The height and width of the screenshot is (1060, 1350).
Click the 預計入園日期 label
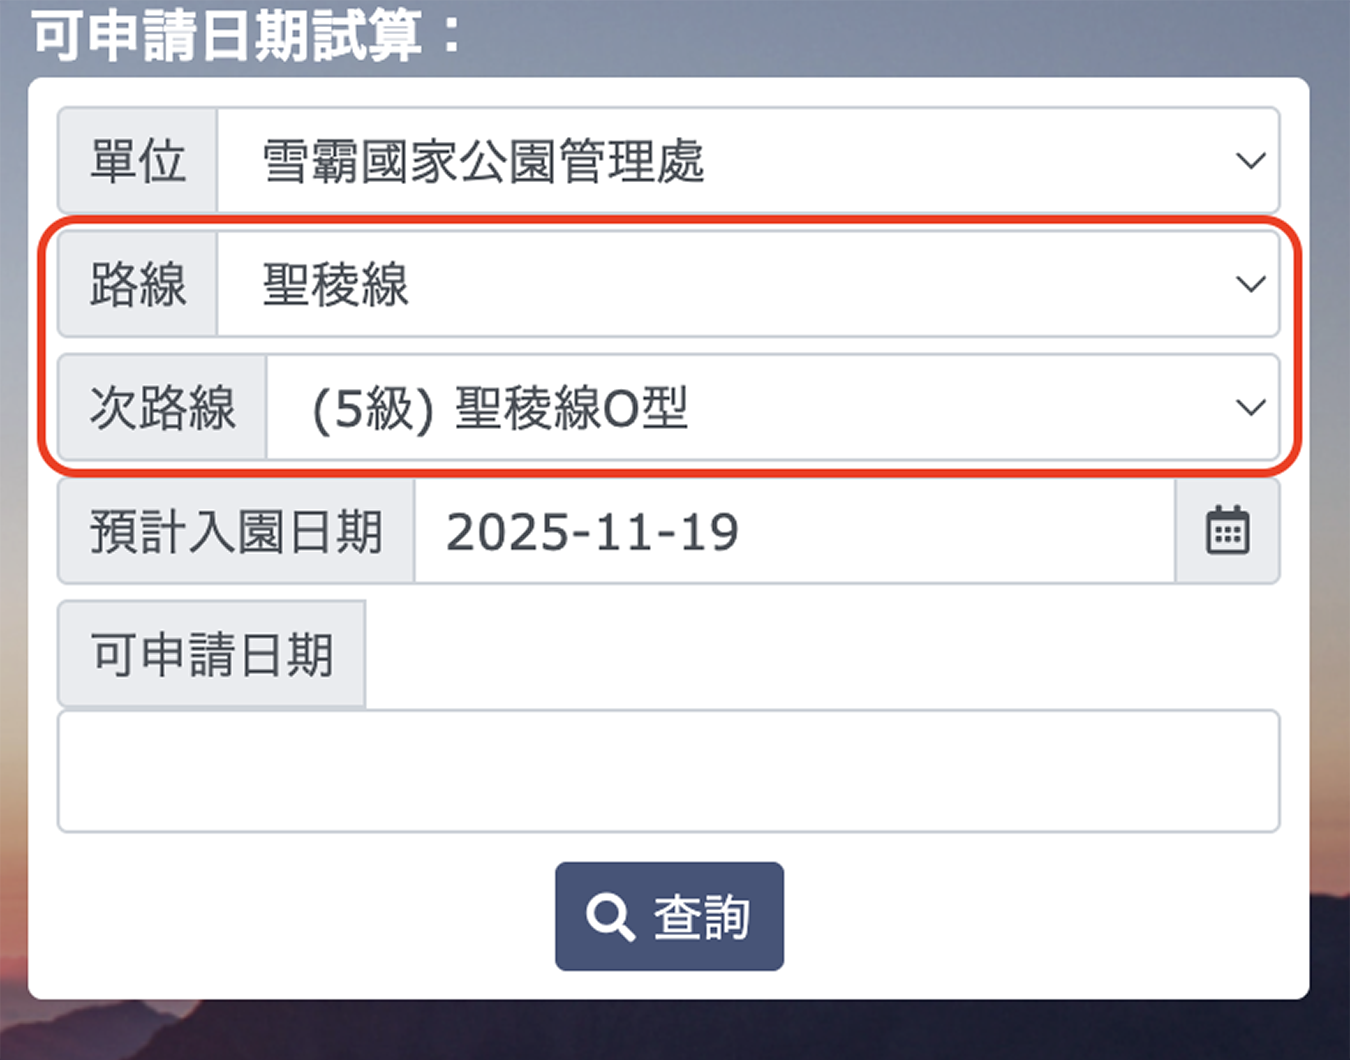coord(236,531)
